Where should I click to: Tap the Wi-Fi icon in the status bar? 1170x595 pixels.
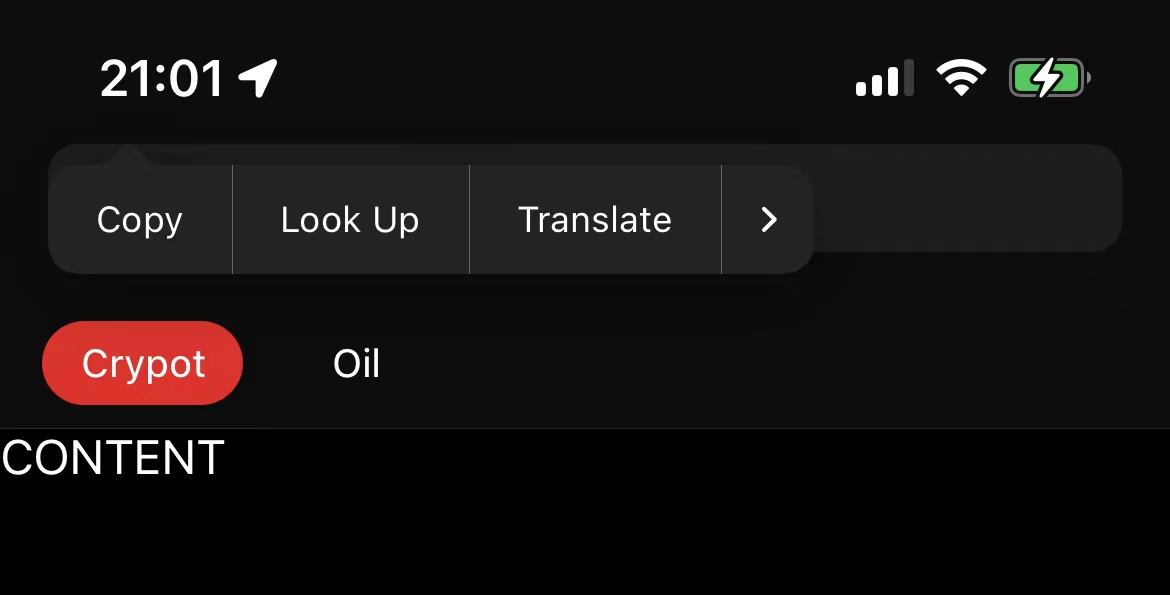coord(962,77)
